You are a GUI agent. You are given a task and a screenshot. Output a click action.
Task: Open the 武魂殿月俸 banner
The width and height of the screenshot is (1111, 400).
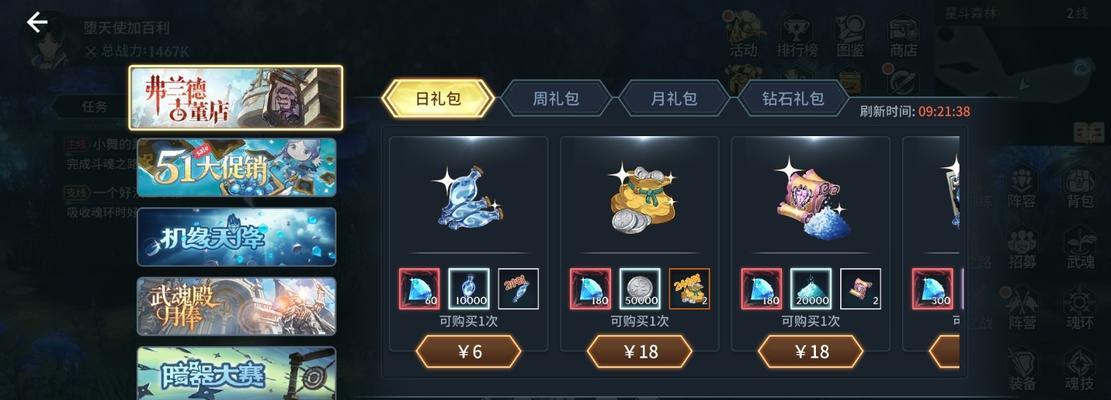pos(236,306)
